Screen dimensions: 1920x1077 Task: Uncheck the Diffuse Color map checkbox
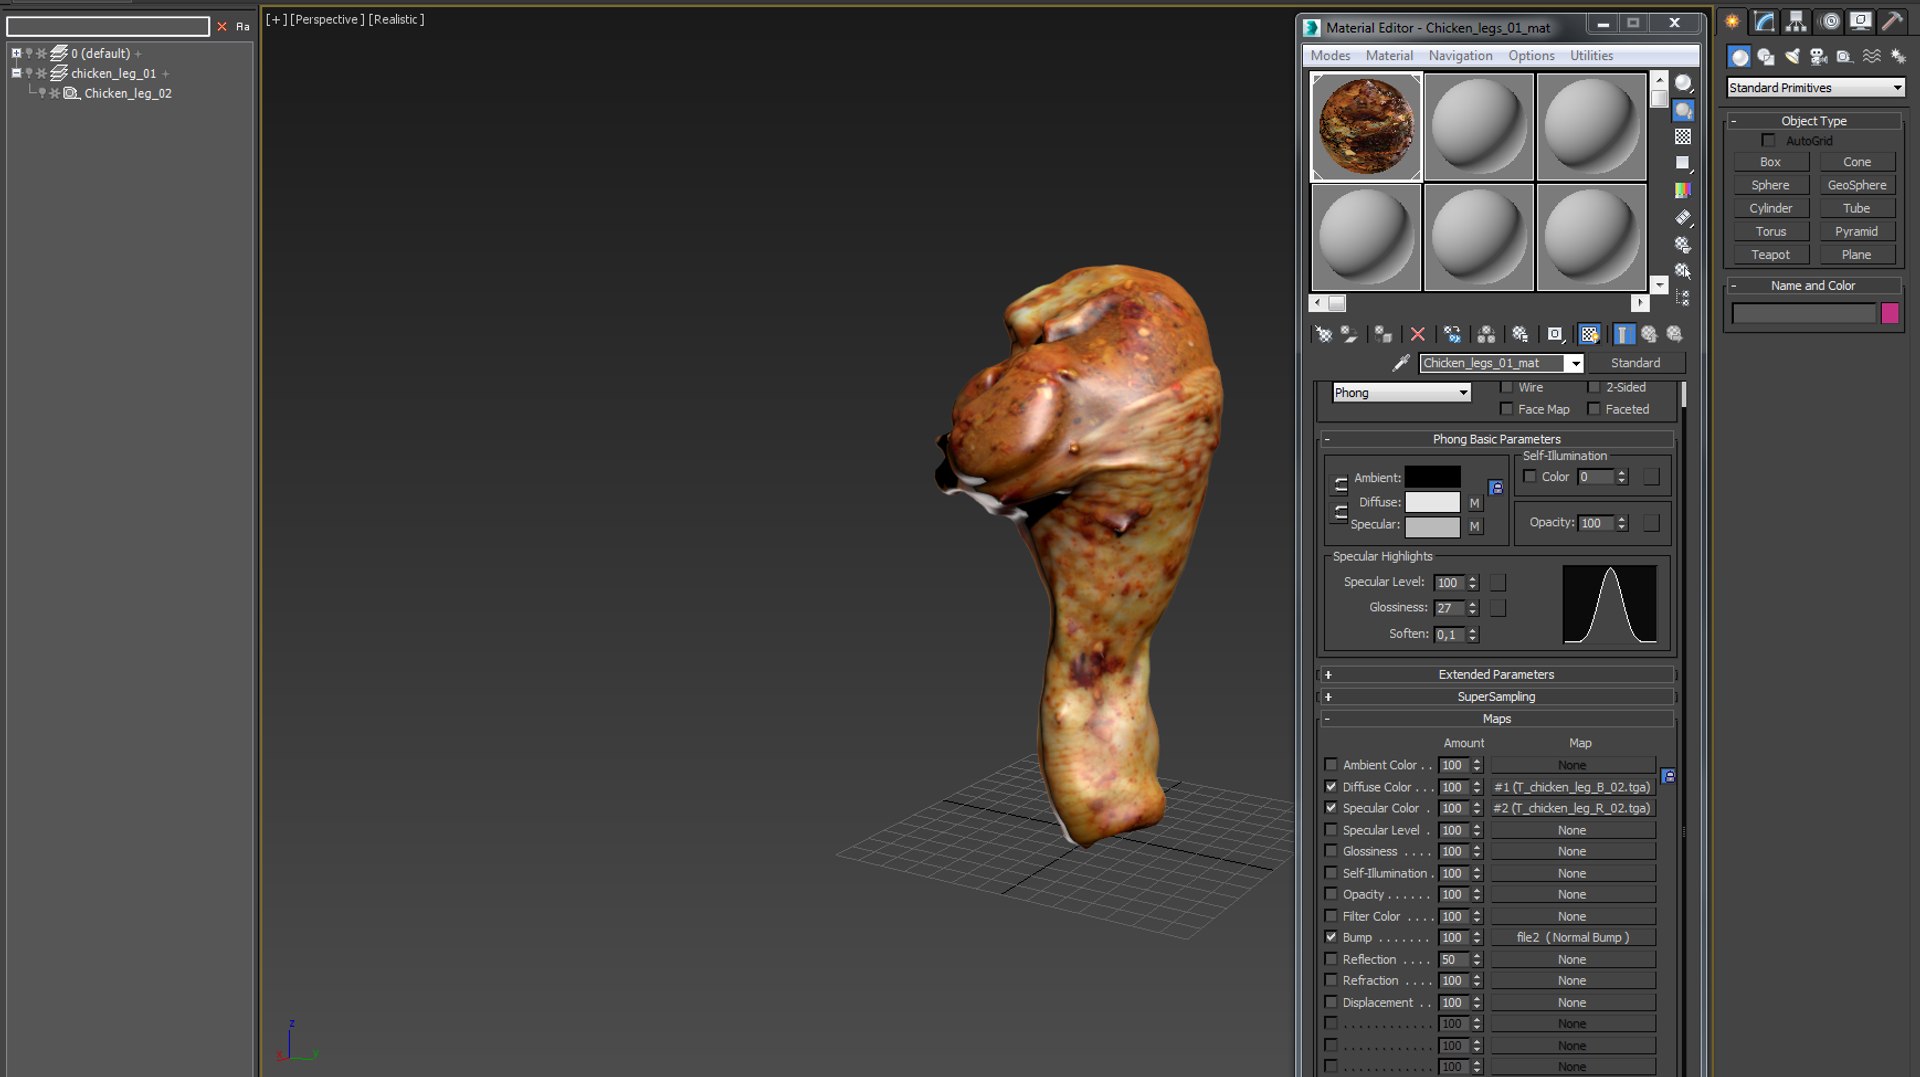[1331, 787]
